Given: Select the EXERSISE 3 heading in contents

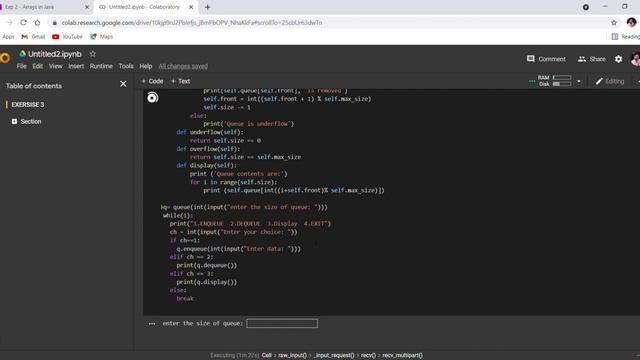Looking at the screenshot, I should (x=28, y=104).
